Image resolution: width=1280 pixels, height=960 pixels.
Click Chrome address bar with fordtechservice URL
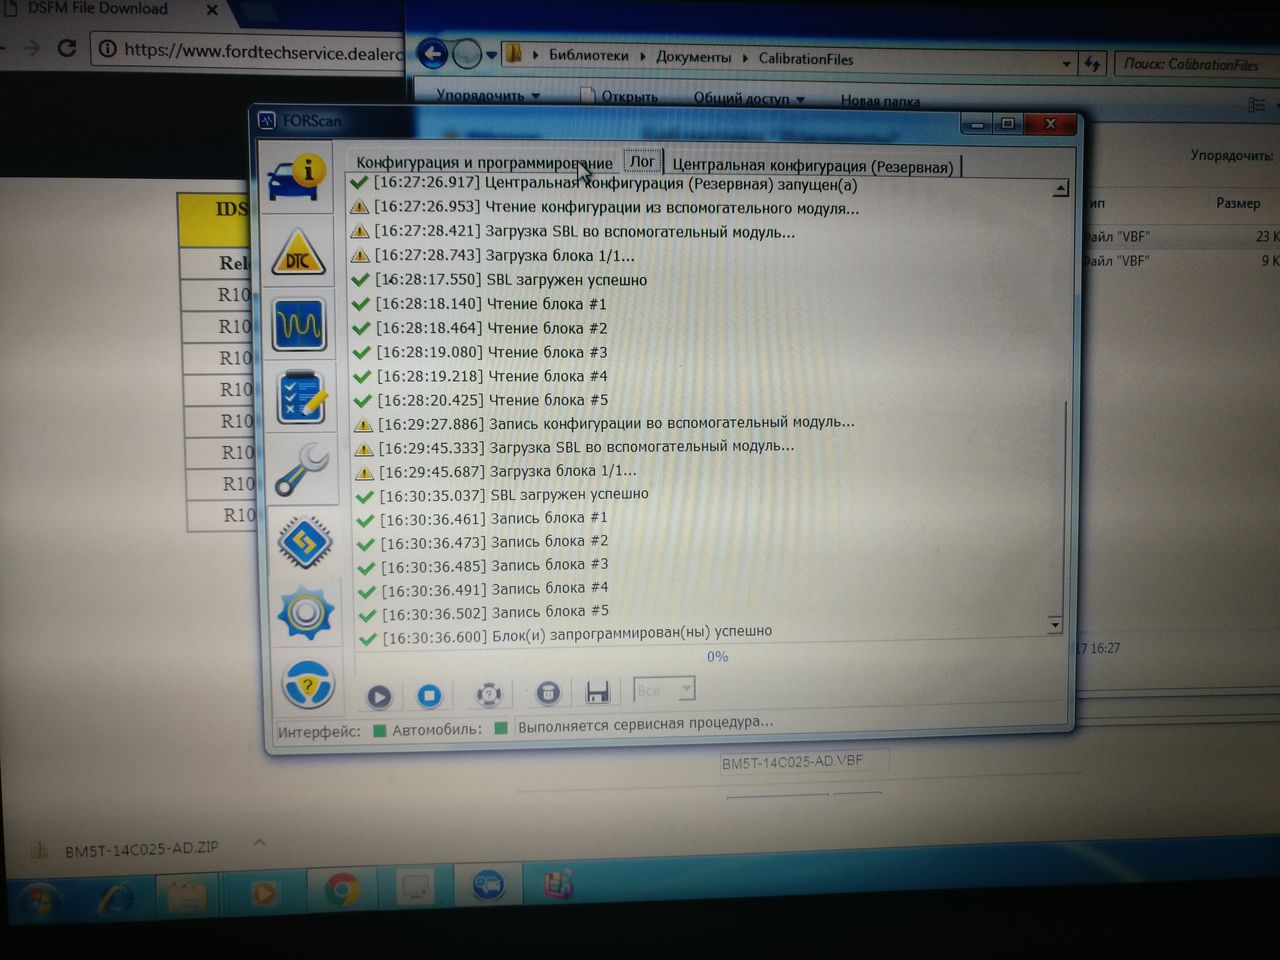[250, 51]
